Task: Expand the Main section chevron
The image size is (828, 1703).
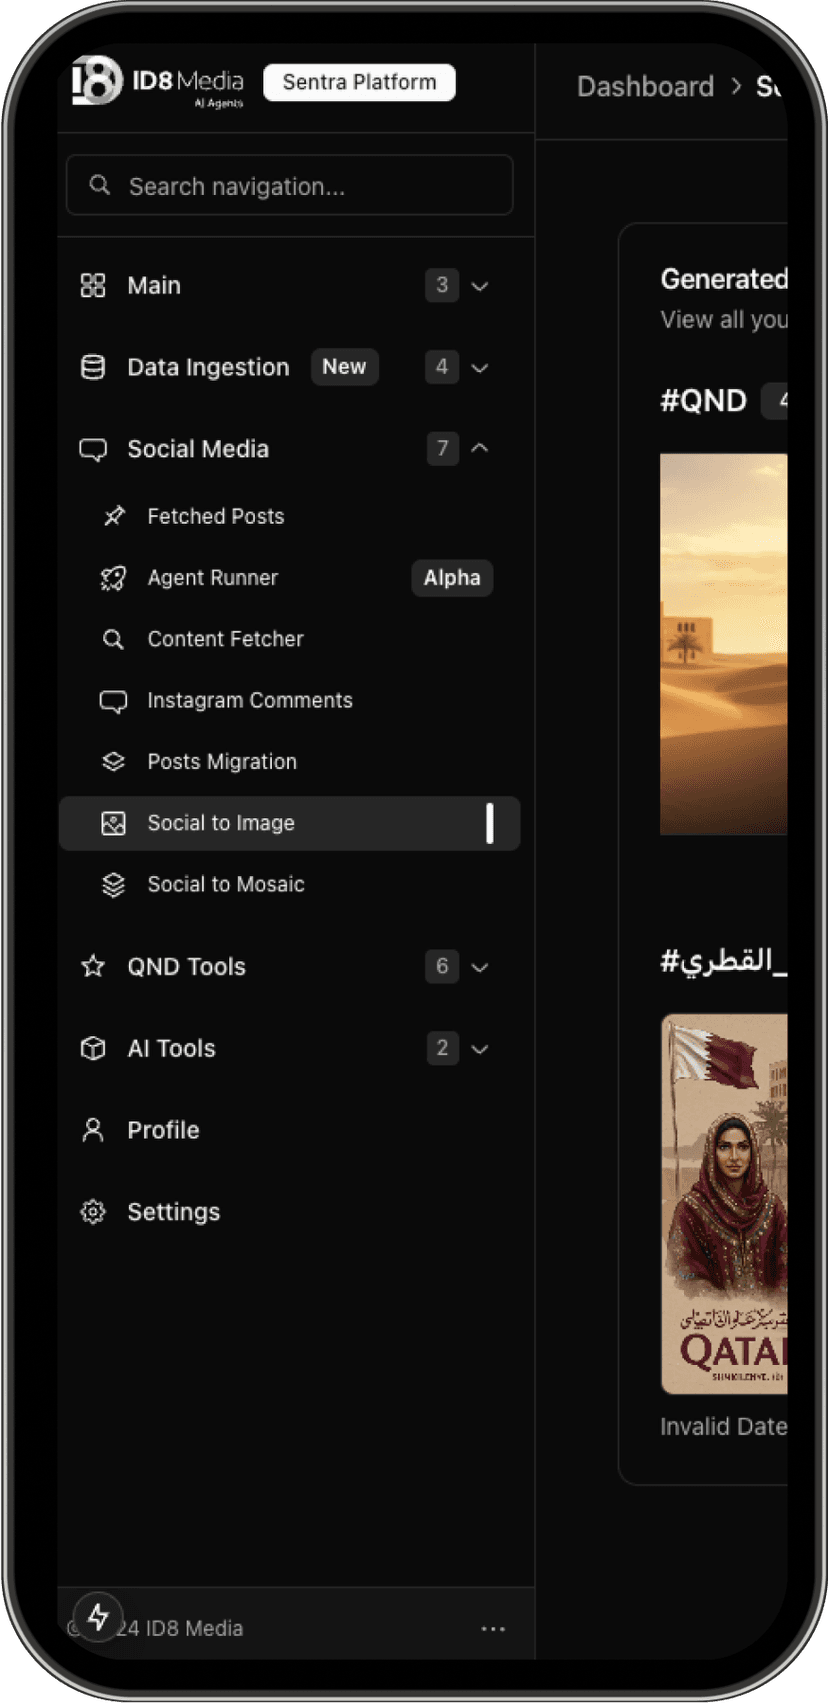Action: [480, 286]
